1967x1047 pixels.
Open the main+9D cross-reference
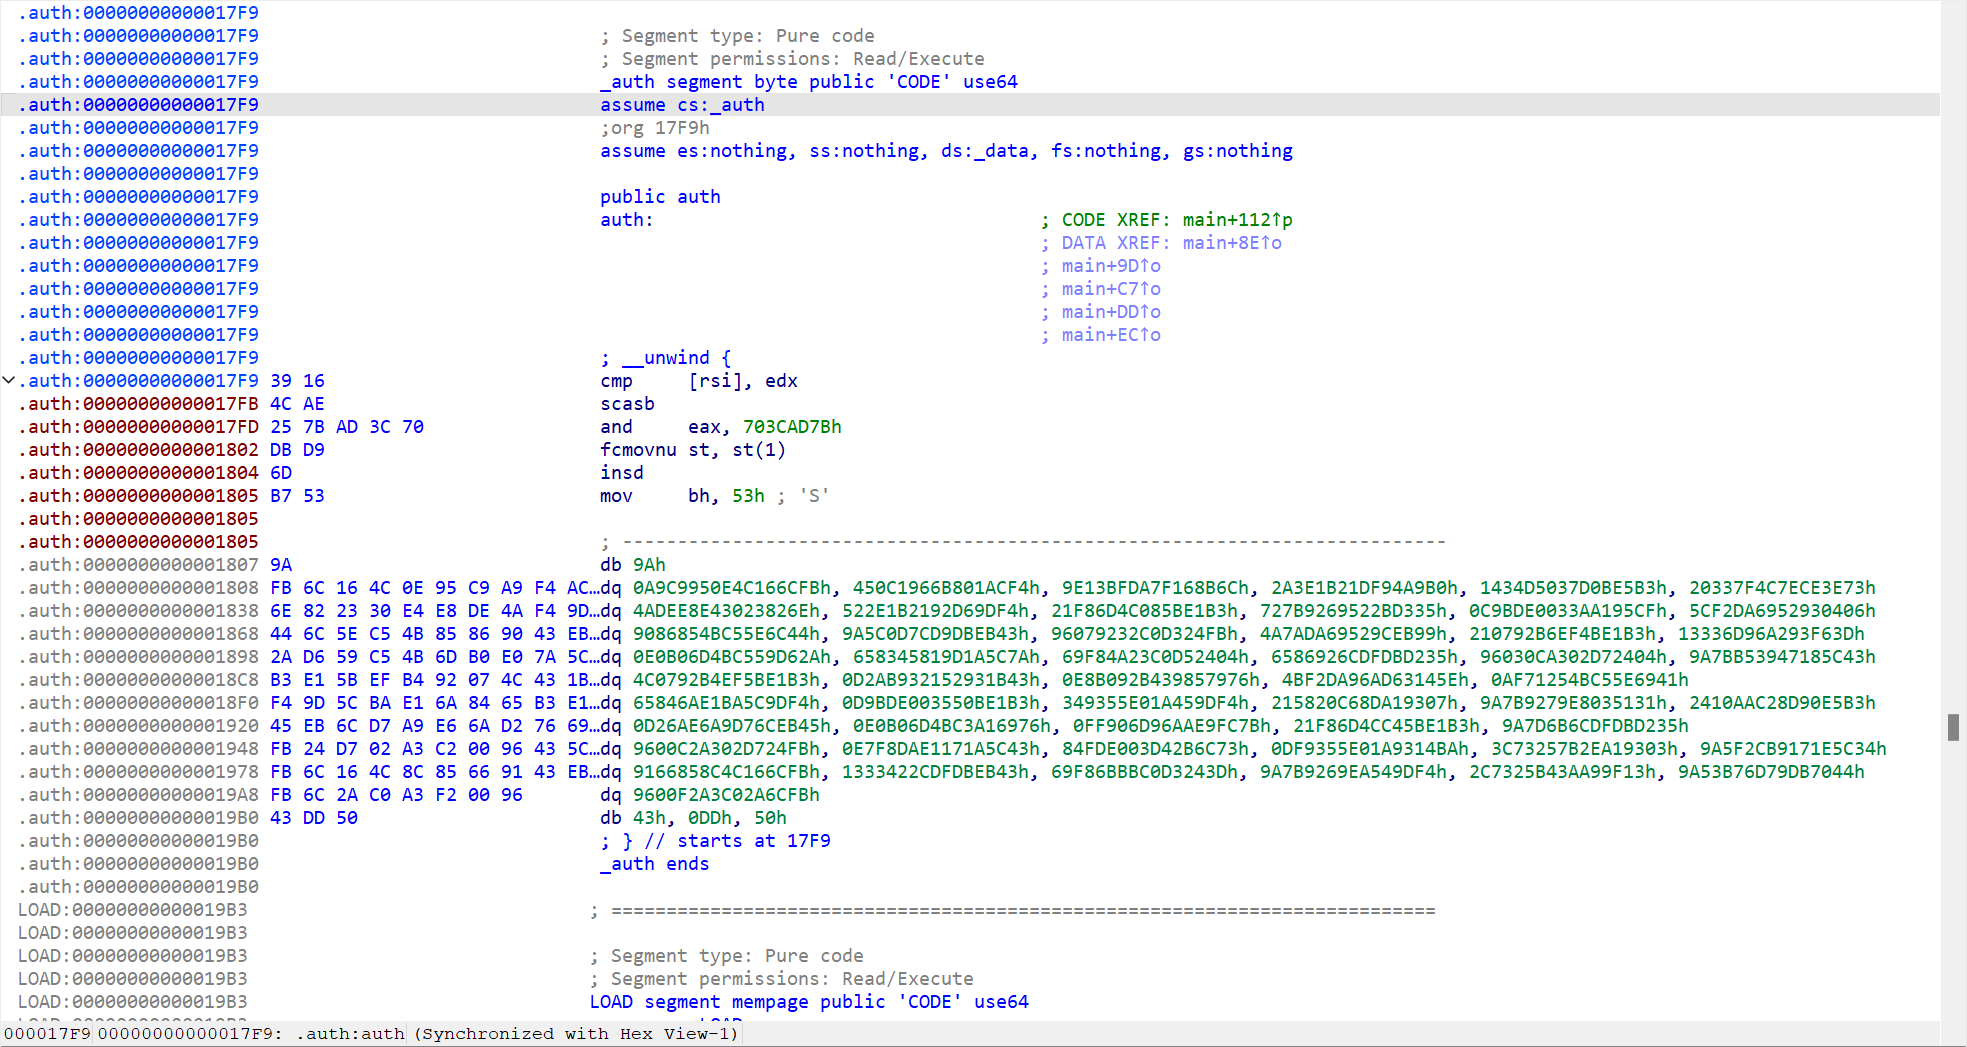[1110, 266]
